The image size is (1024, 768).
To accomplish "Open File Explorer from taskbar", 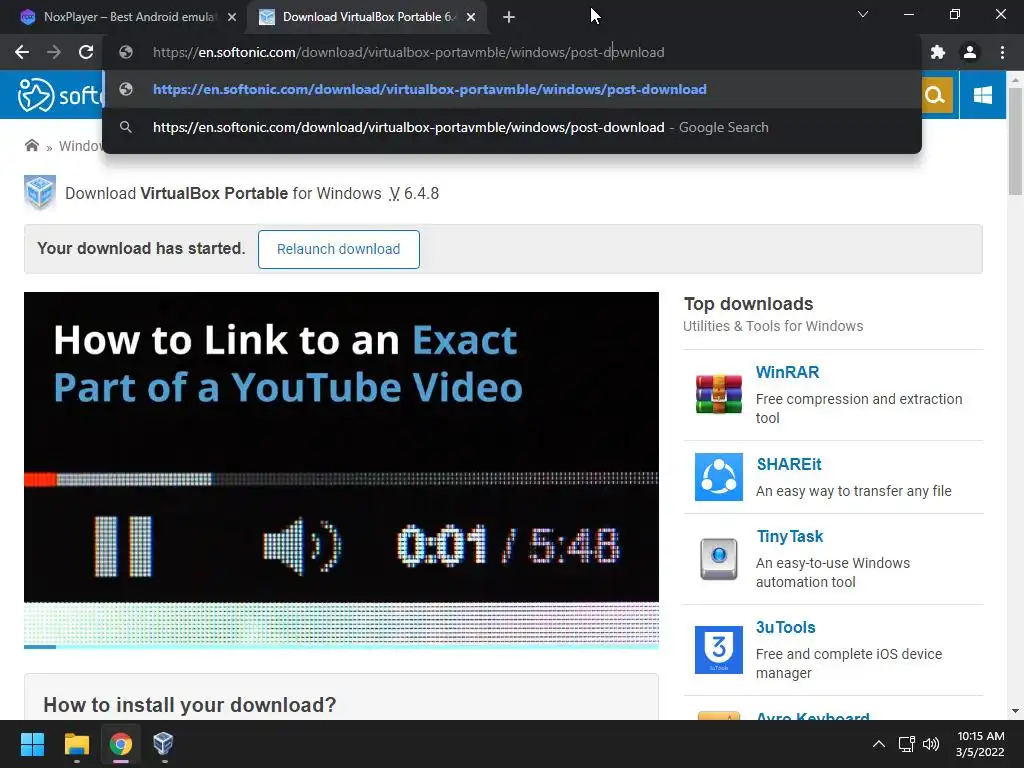I will 76,744.
